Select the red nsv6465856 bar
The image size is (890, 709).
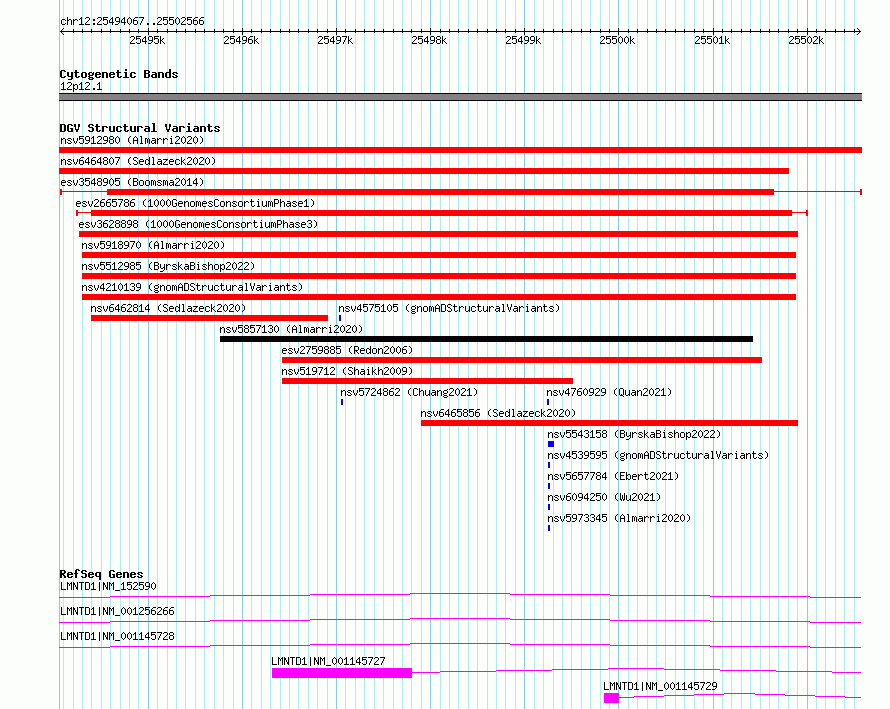609,423
